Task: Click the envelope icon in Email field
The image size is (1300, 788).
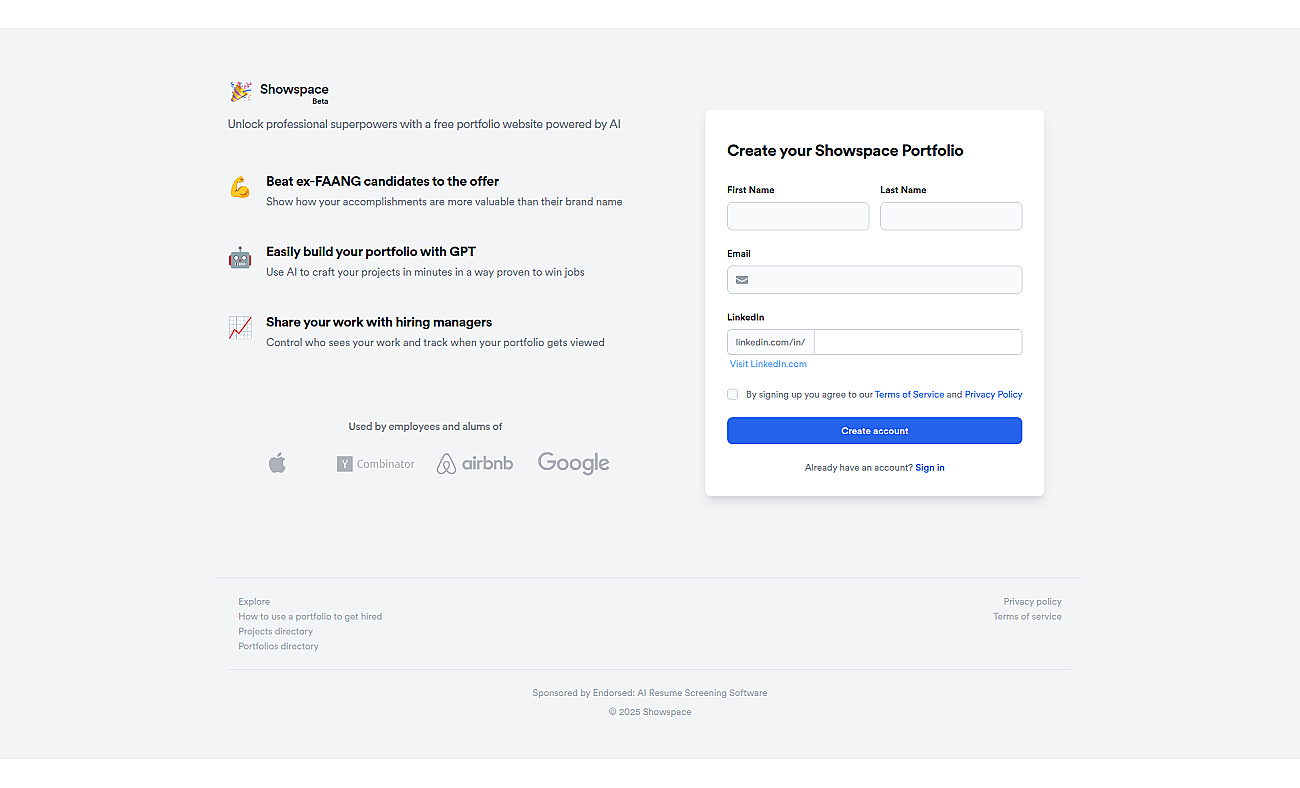Action: [x=742, y=280]
